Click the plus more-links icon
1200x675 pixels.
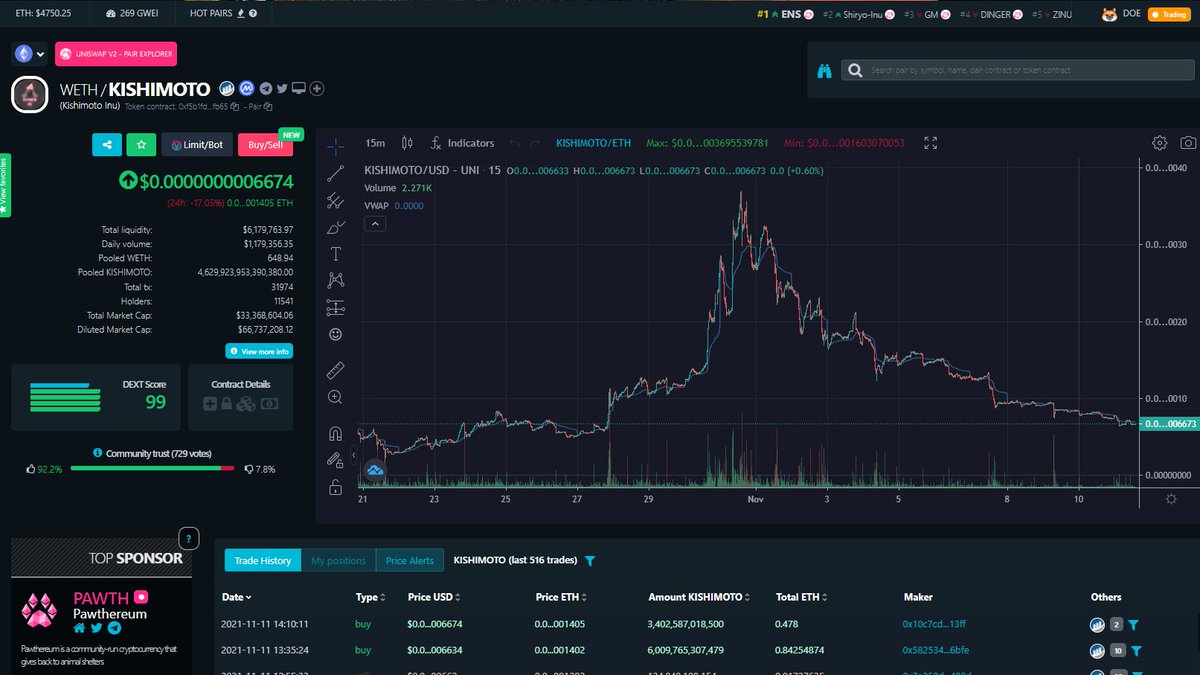tap(317, 88)
